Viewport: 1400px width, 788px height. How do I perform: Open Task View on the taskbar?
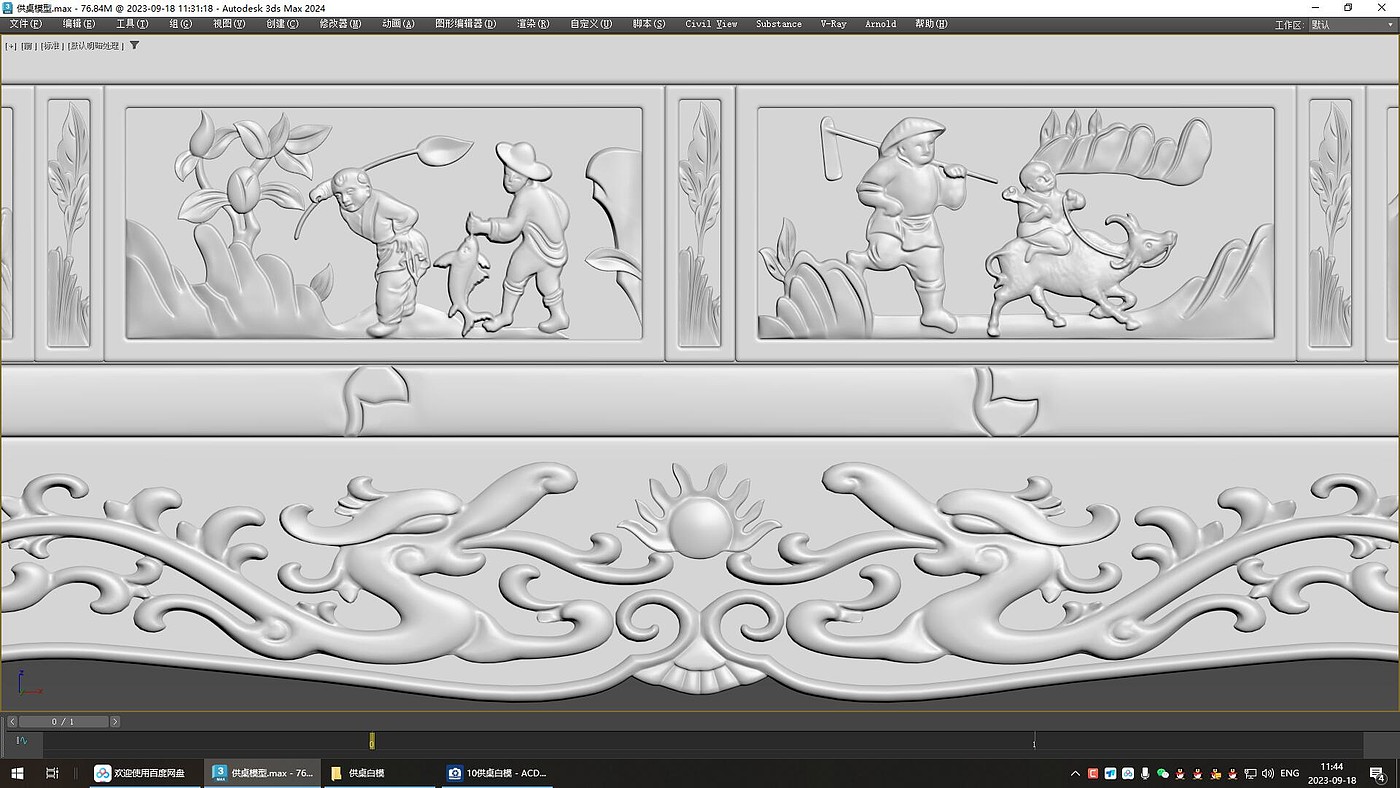[x=52, y=773]
